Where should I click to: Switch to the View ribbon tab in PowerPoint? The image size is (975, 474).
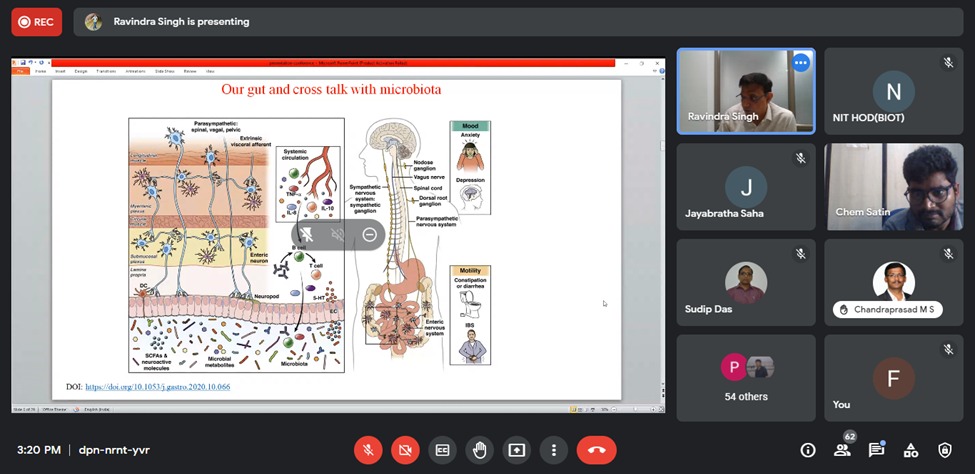tap(210, 71)
